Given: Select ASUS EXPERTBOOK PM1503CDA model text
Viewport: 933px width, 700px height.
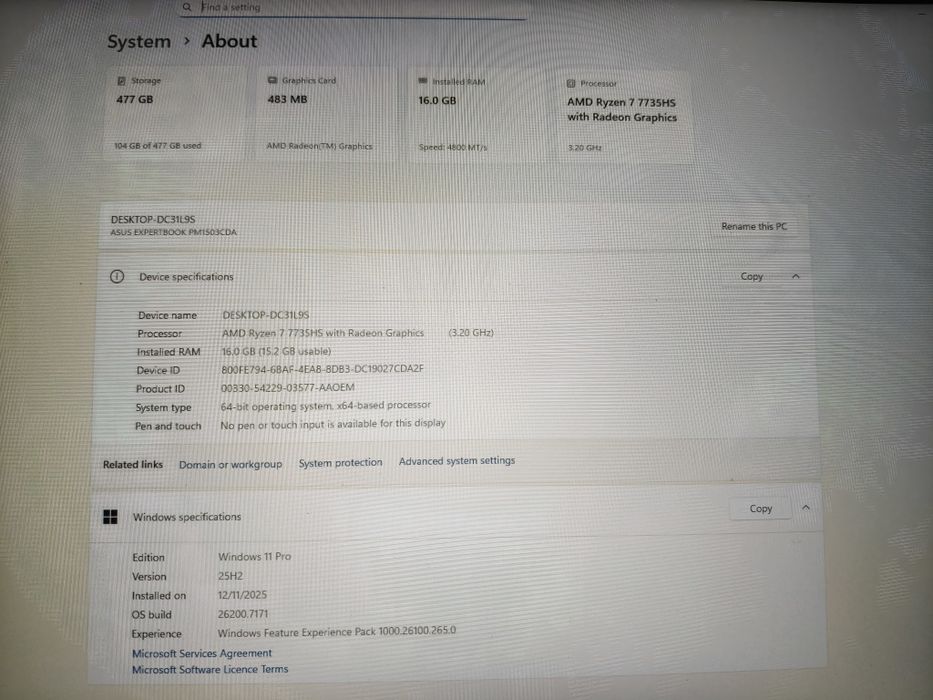Looking at the screenshot, I should [173, 232].
